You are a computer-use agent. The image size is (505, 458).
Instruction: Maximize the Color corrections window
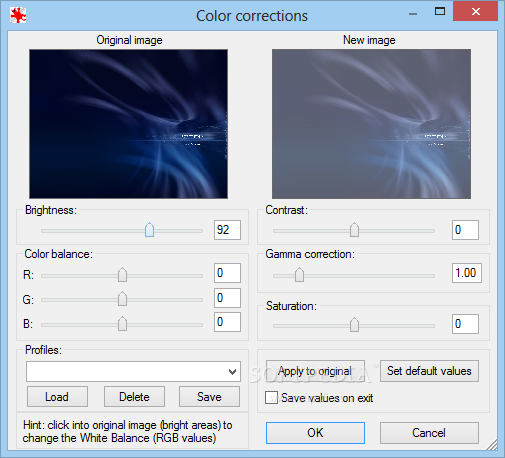[x=440, y=12]
